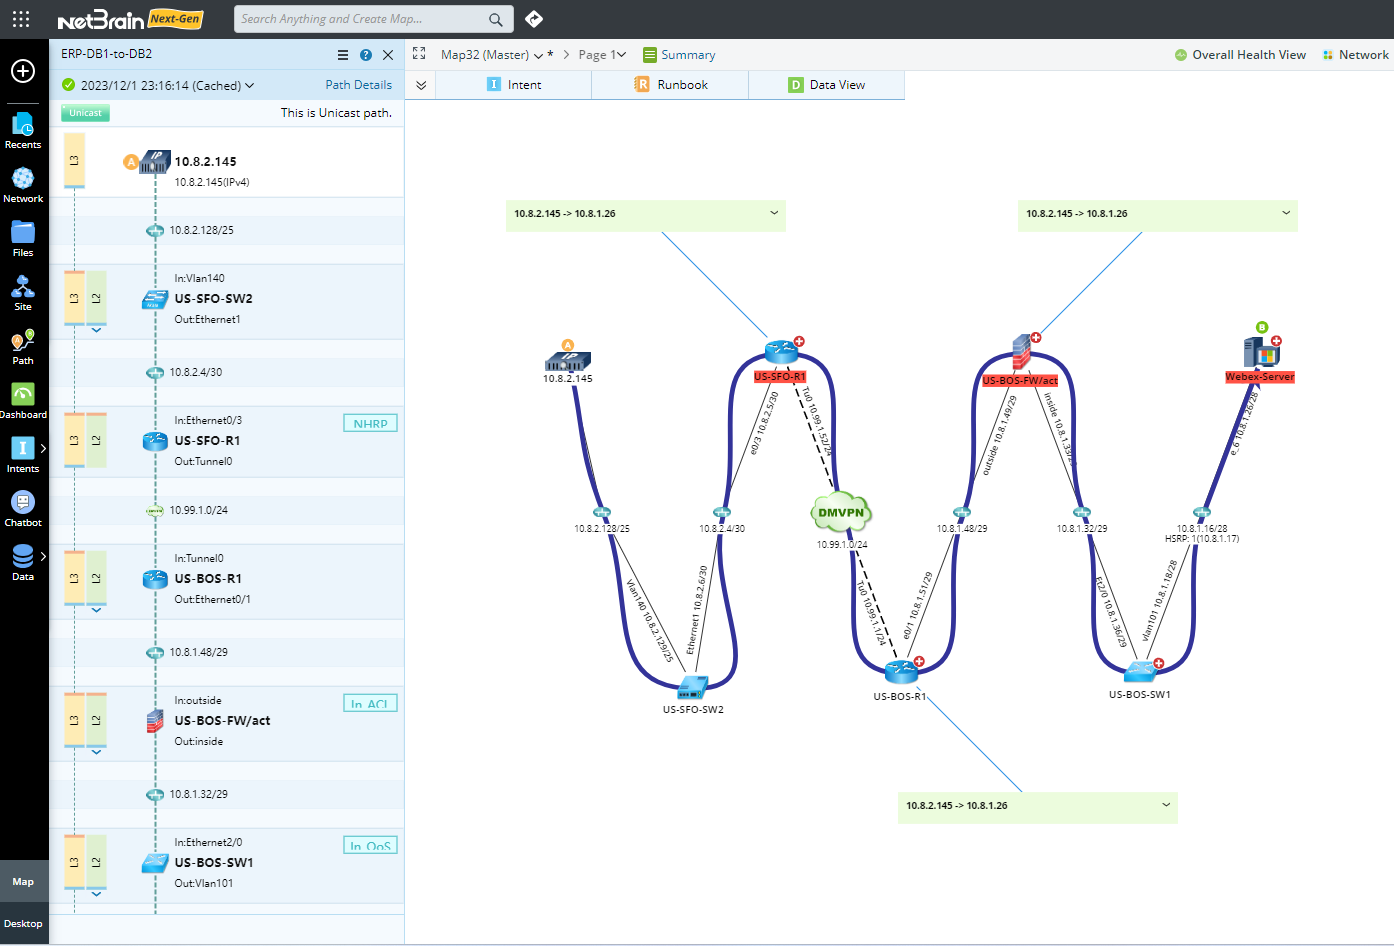
Task: Expand the US-BOS-SW1 hop details chevron
Action: point(96,894)
